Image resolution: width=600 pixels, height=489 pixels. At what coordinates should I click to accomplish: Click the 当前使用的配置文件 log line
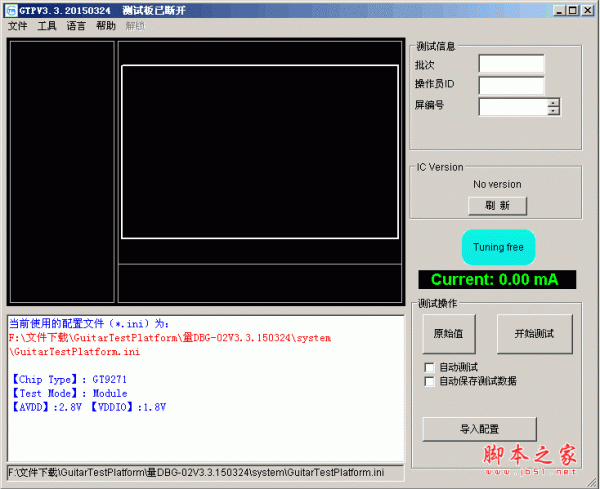pyautogui.click(x=89, y=324)
